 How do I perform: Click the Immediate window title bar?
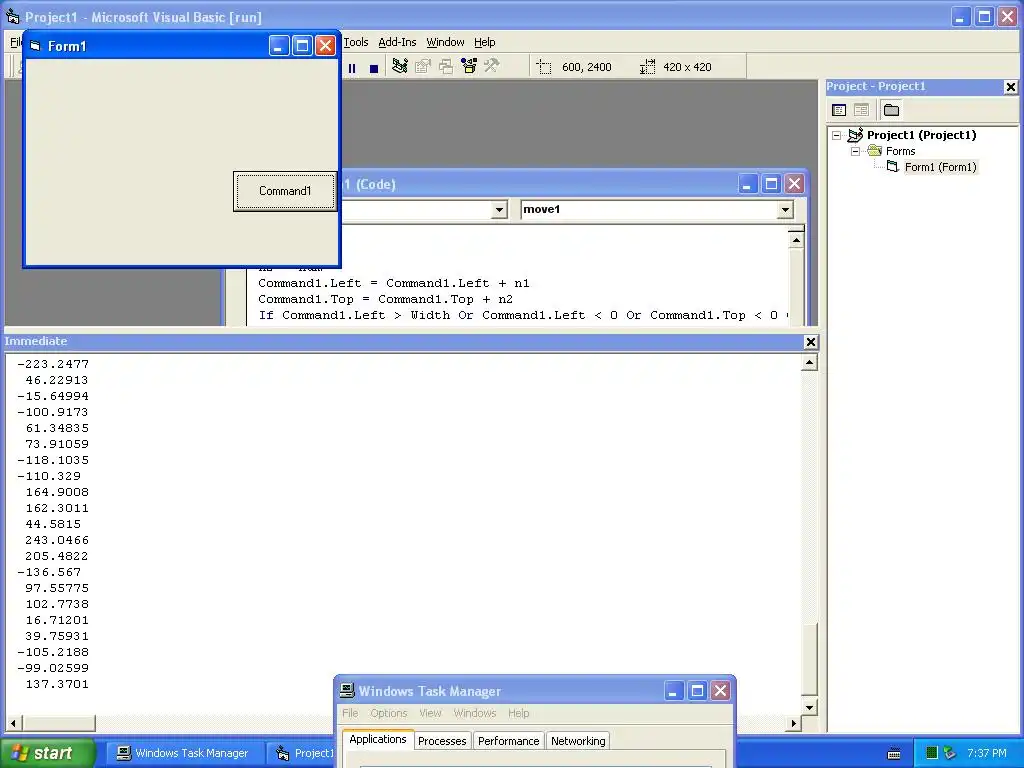pyautogui.click(x=403, y=342)
